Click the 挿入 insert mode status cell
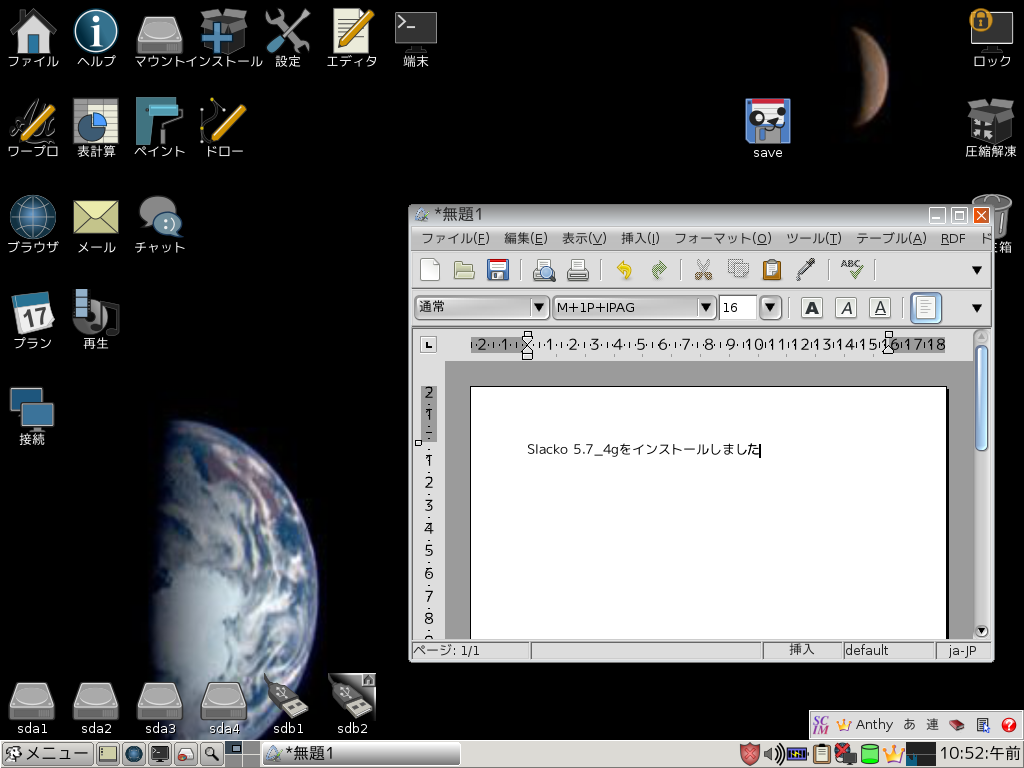 pos(802,650)
